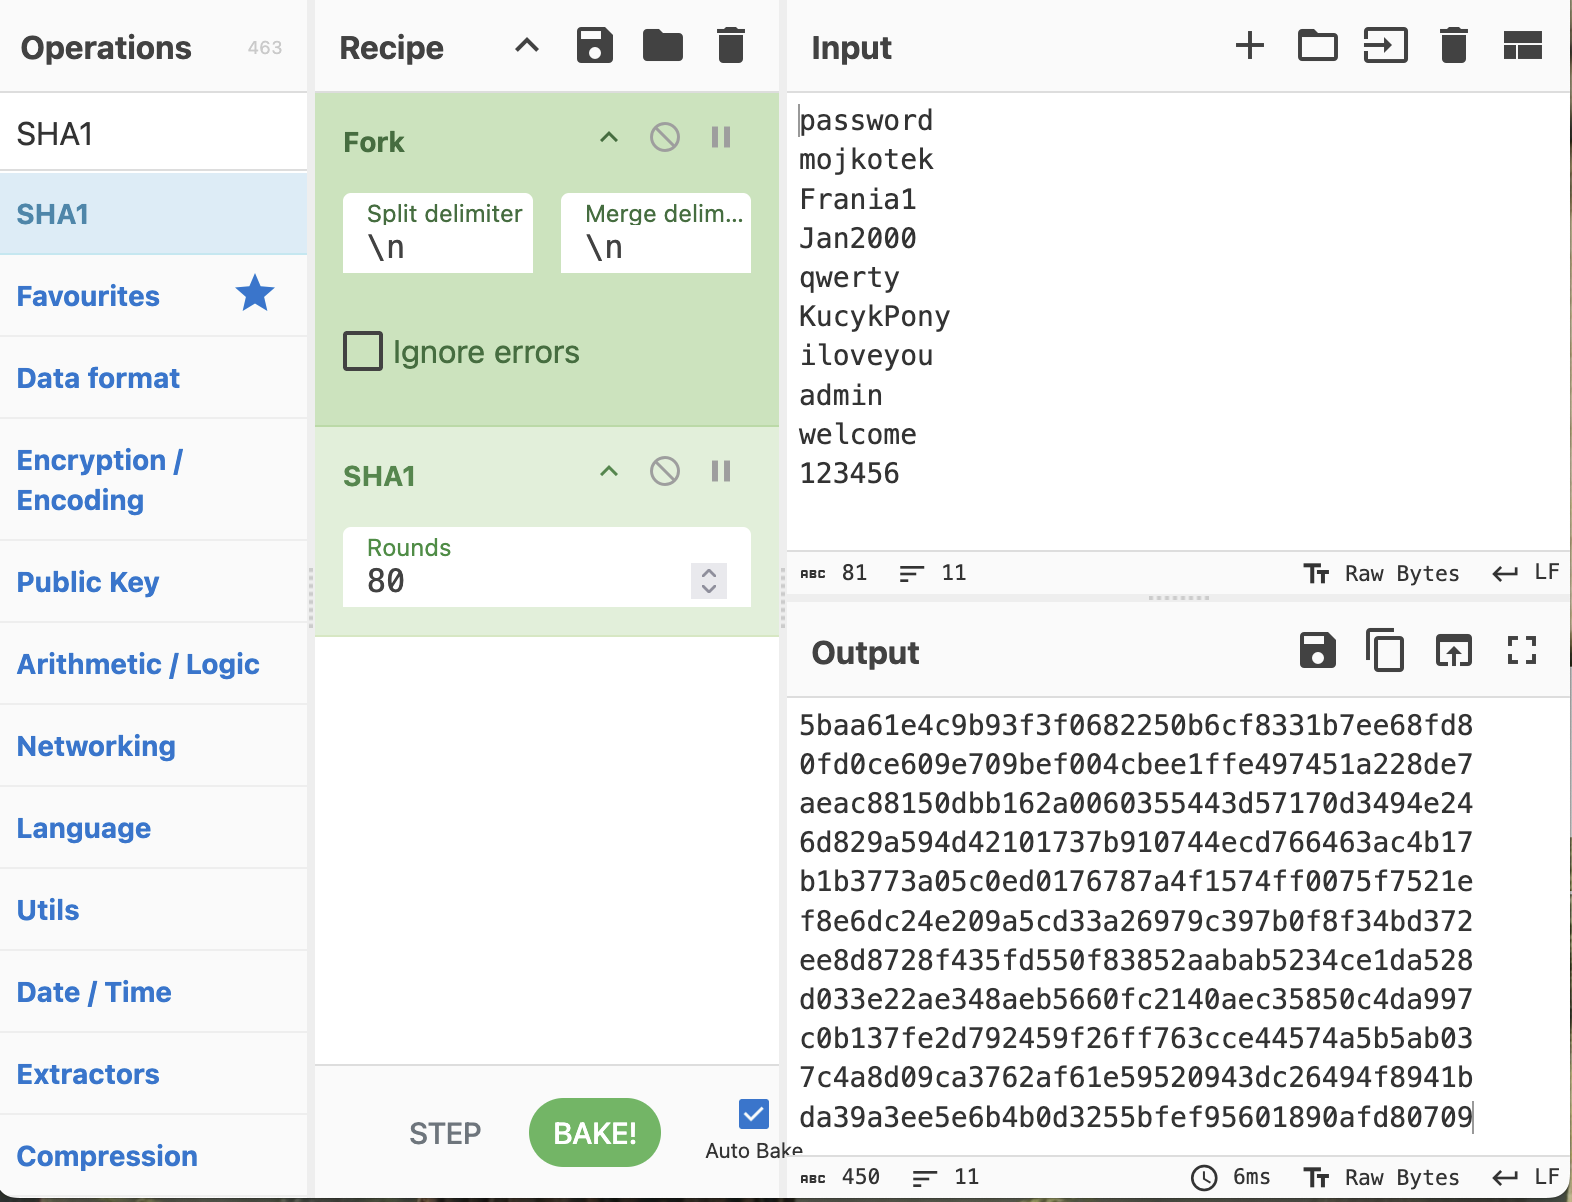1572x1202 pixels.
Task: Reset pane layout icon
Action: click(x=1522, y=46)
